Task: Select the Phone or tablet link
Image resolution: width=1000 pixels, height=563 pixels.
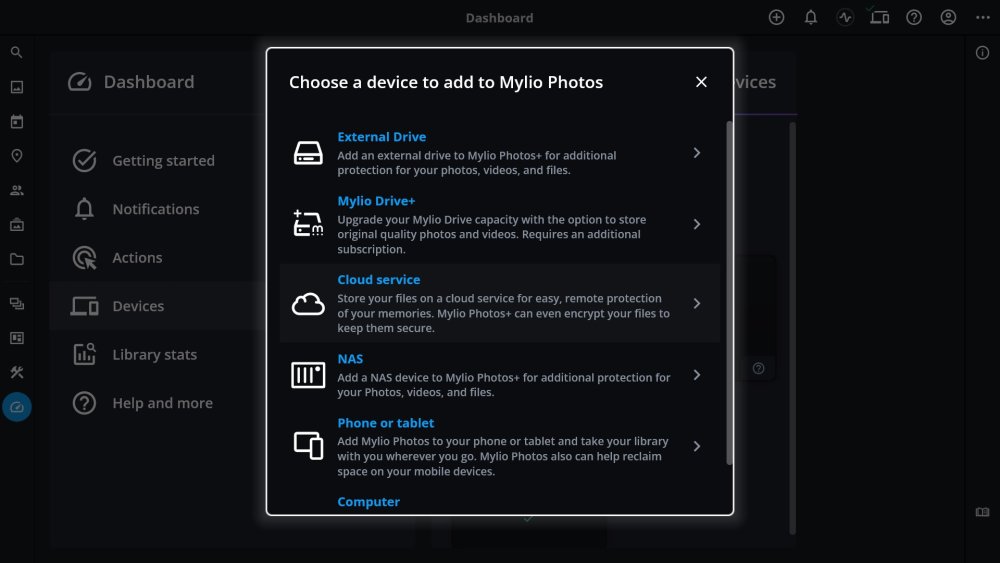Action: point(385,423)
